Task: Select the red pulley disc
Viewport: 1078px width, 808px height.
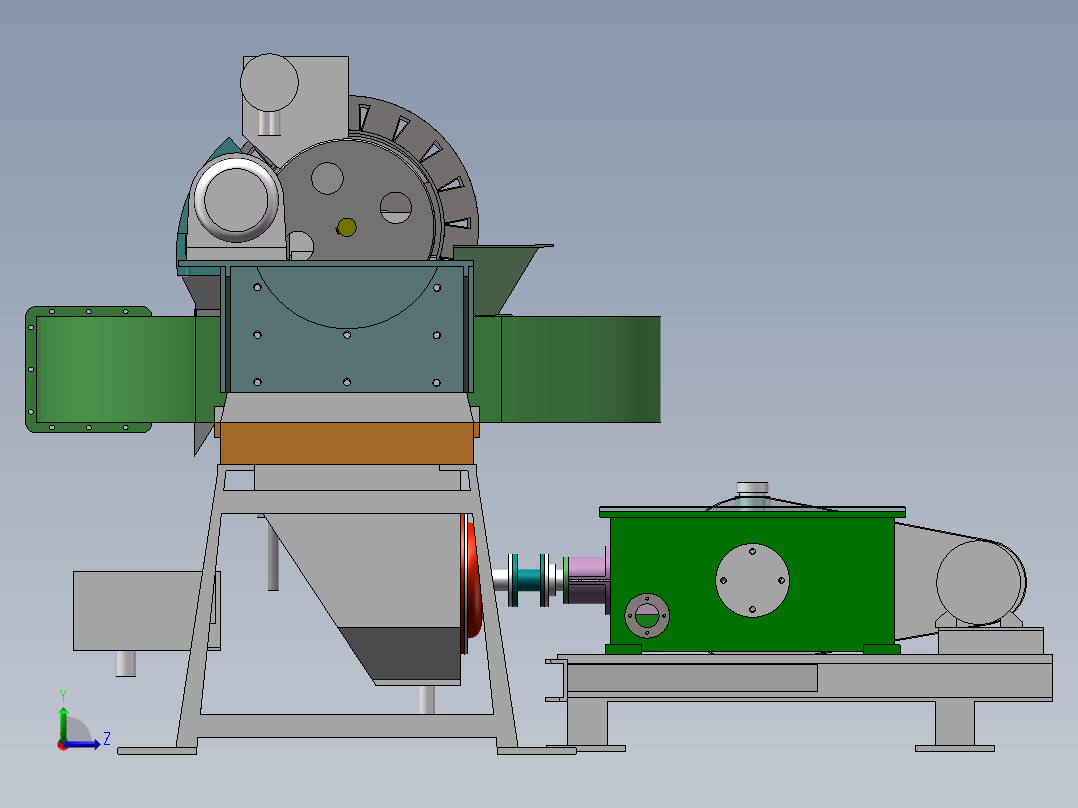Action: (472, 582)
